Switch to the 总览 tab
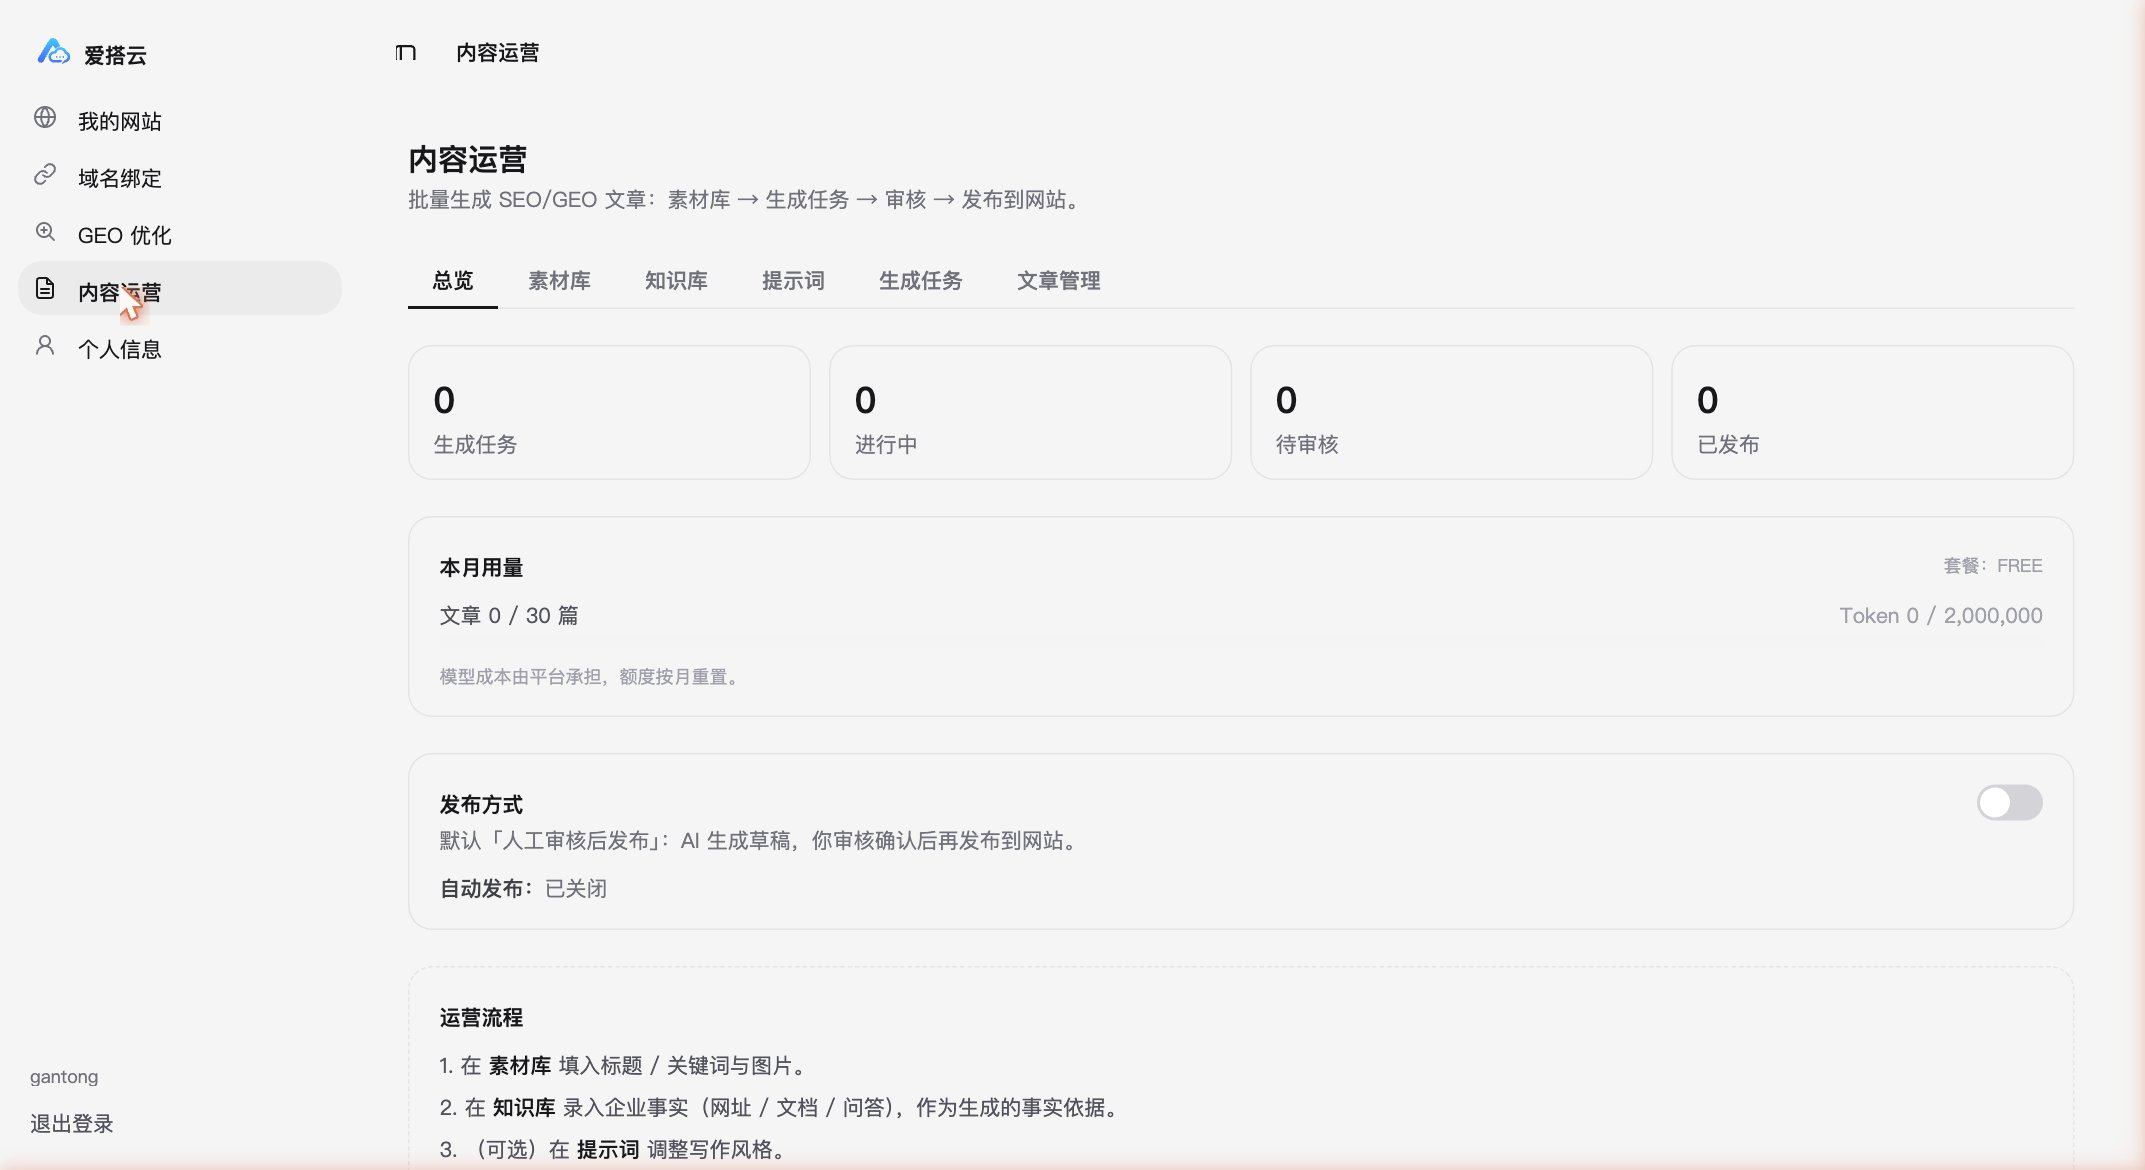This screenshot has width=2145, height=1170. click(453, 281)
